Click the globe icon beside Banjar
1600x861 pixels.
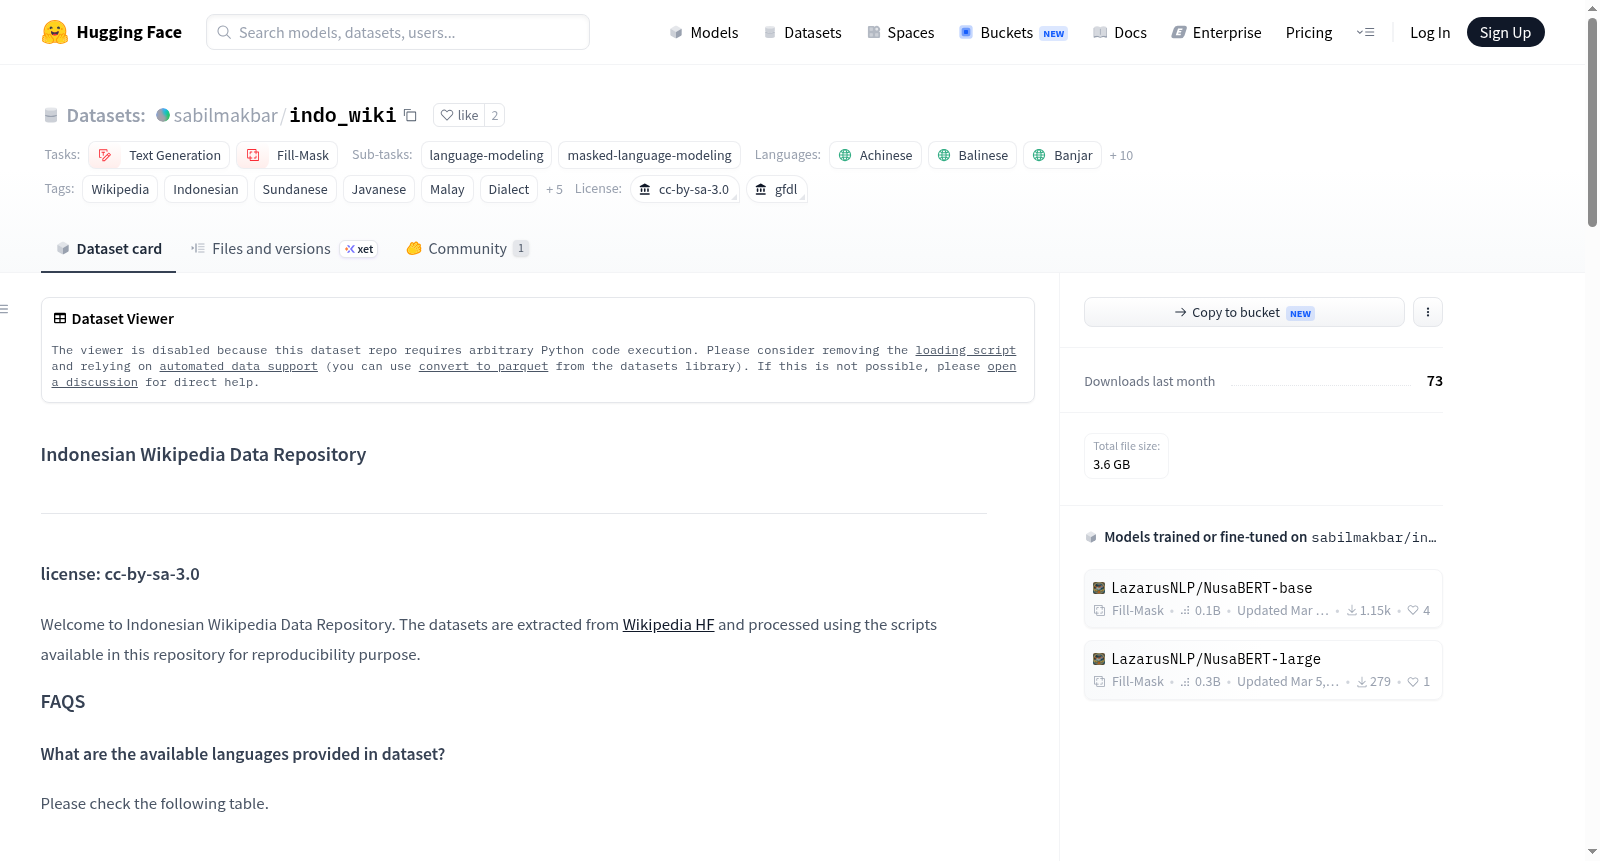[1039, 155]
